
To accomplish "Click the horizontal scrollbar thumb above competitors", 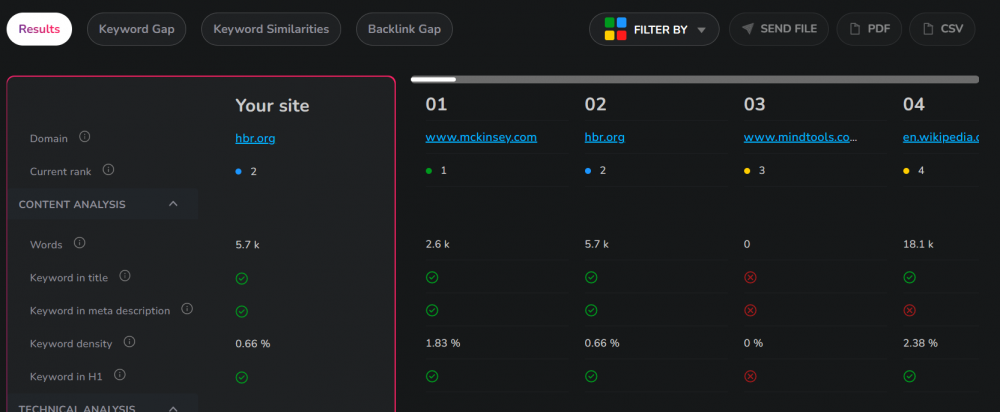I will [x=434, y=79].
